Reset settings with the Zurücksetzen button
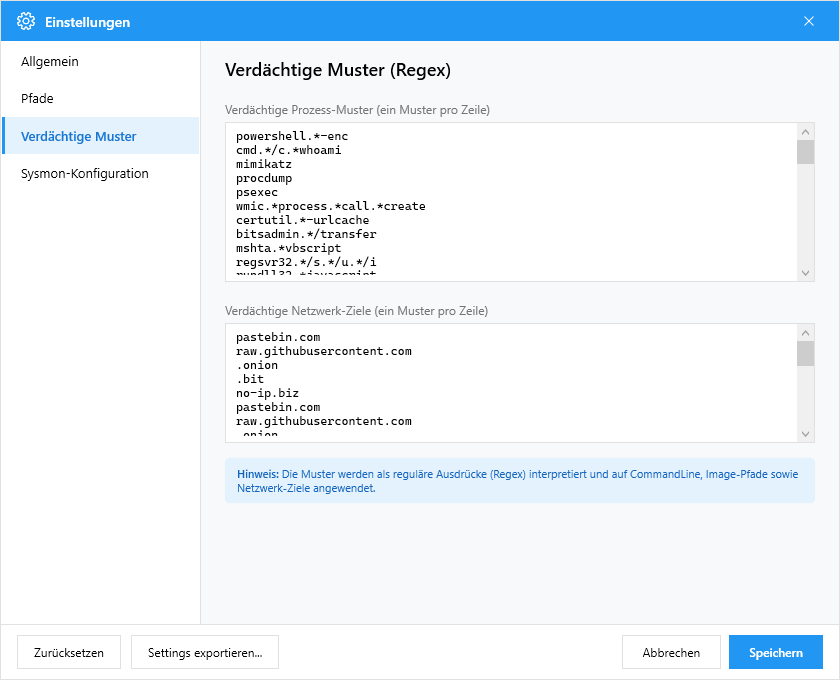Viewport: 840px width, 680px height. click(68, 652)
